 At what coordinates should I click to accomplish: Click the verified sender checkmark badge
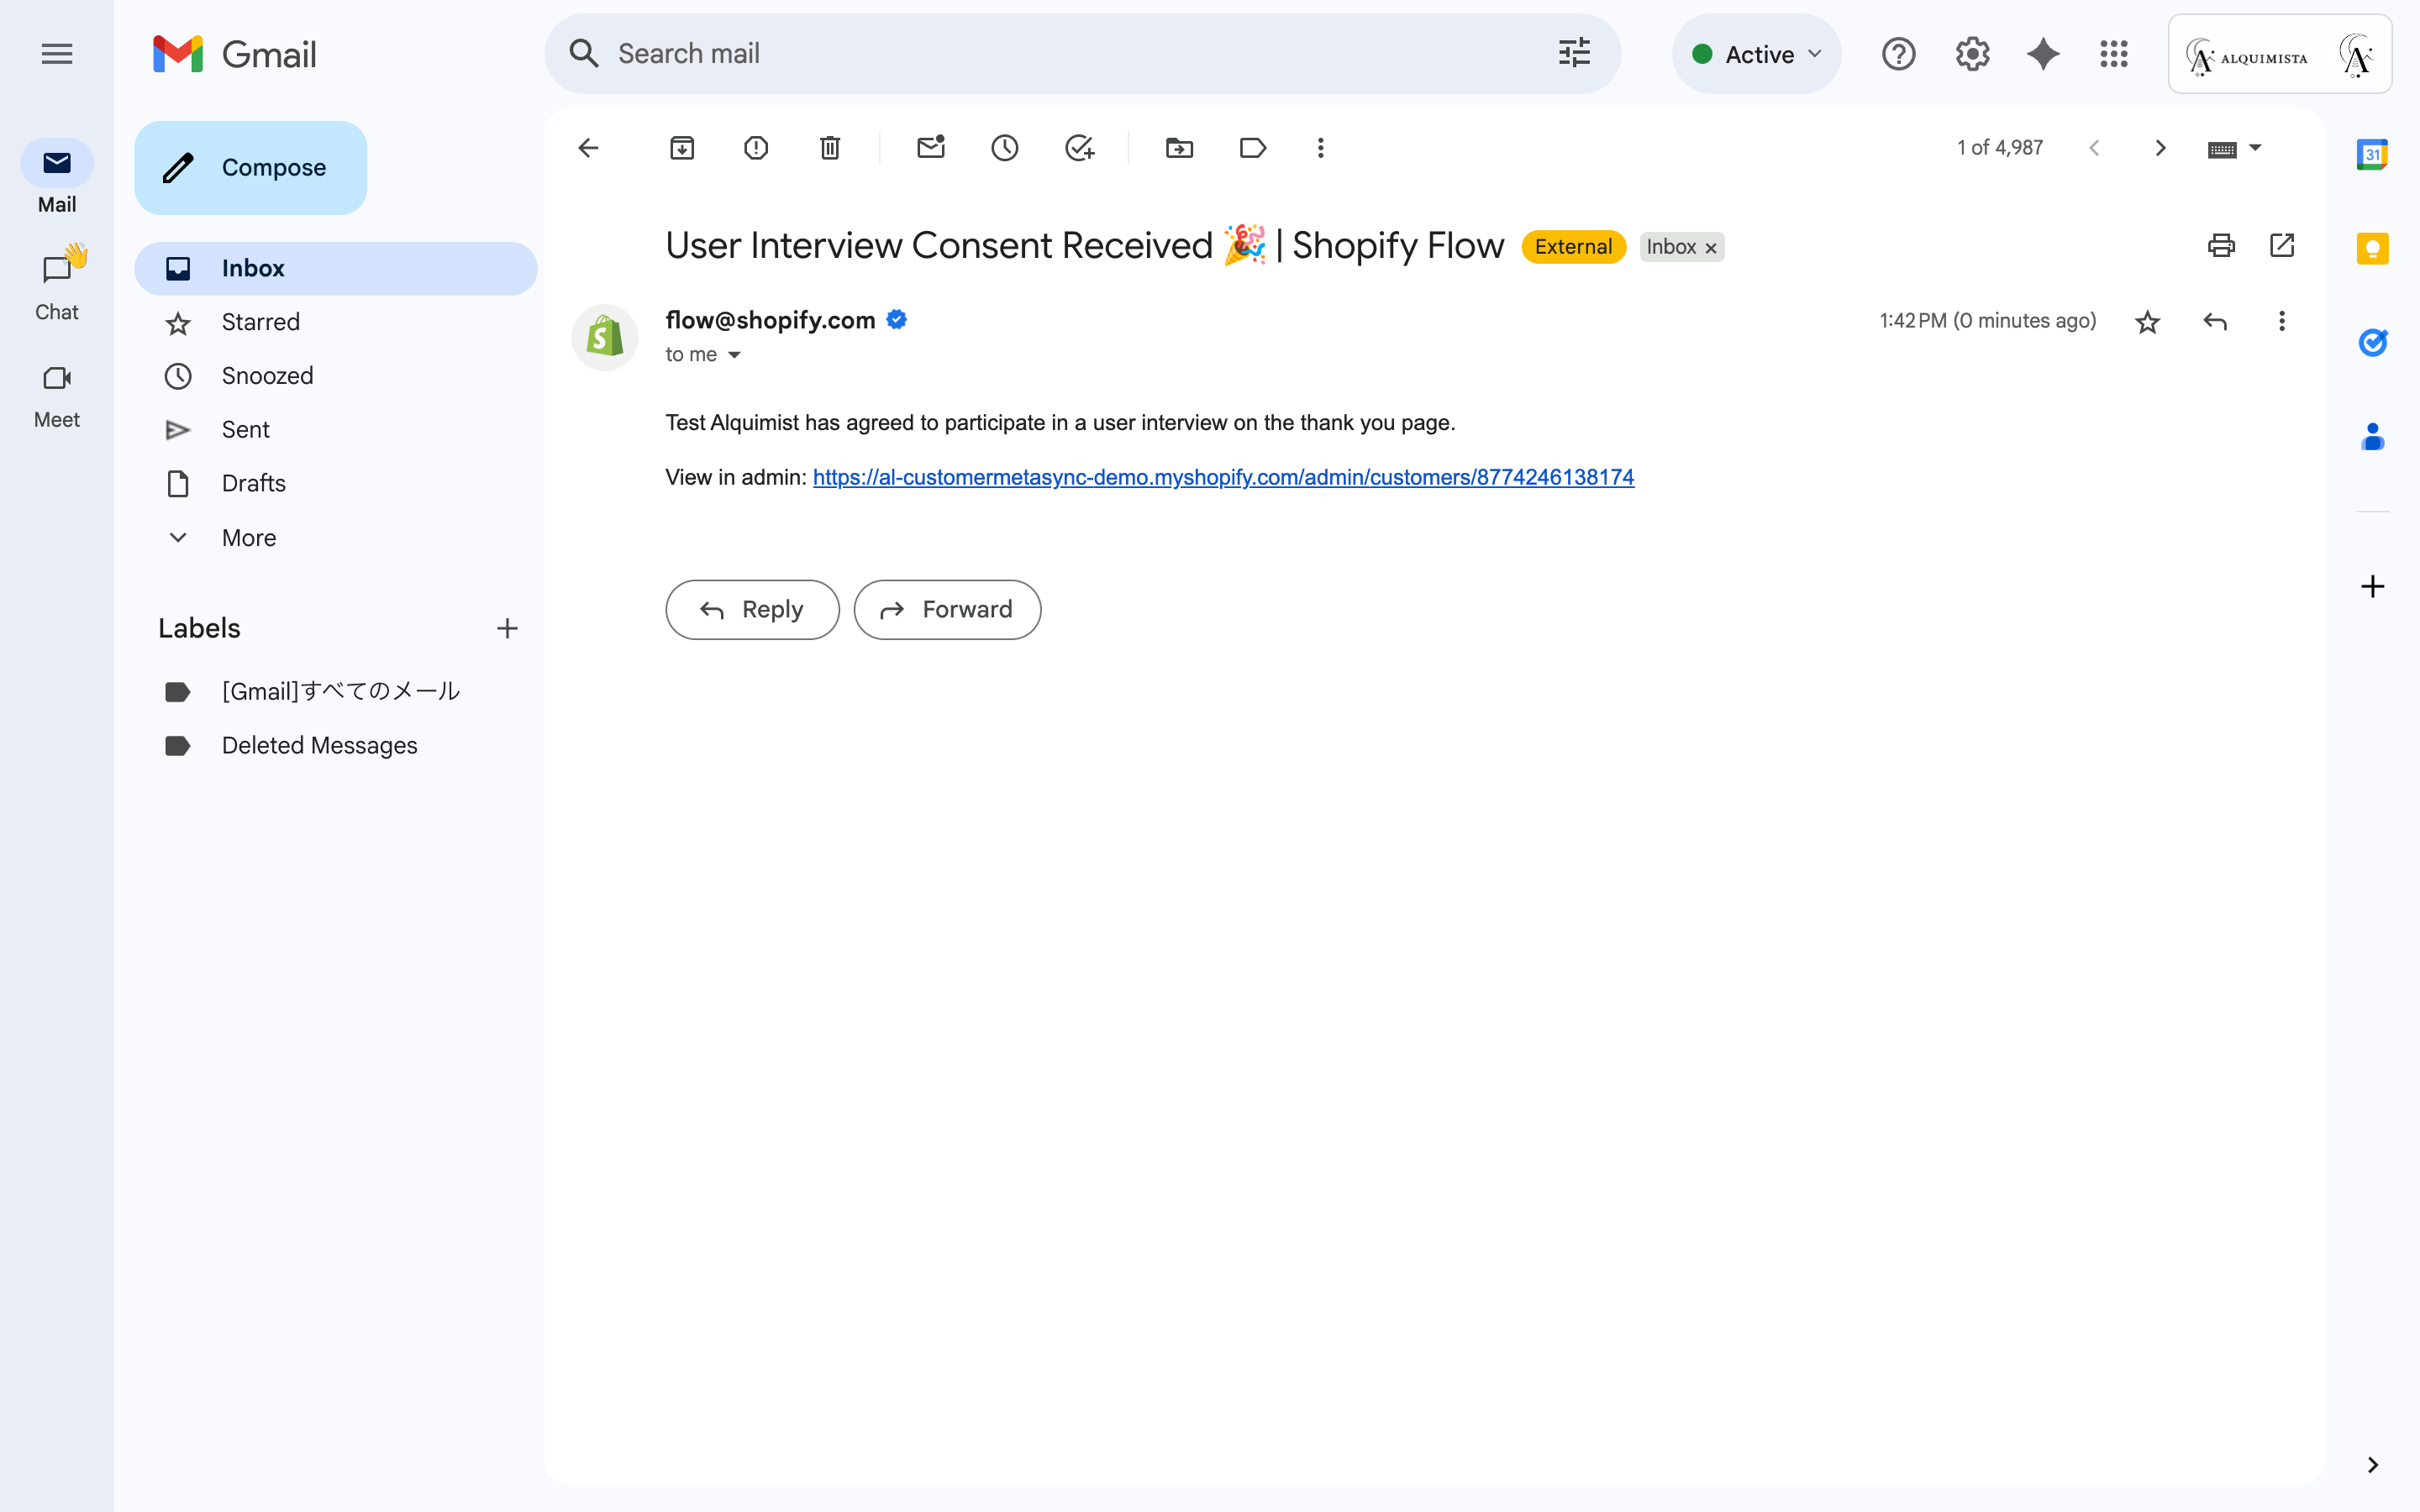click(x=897, y=320)
